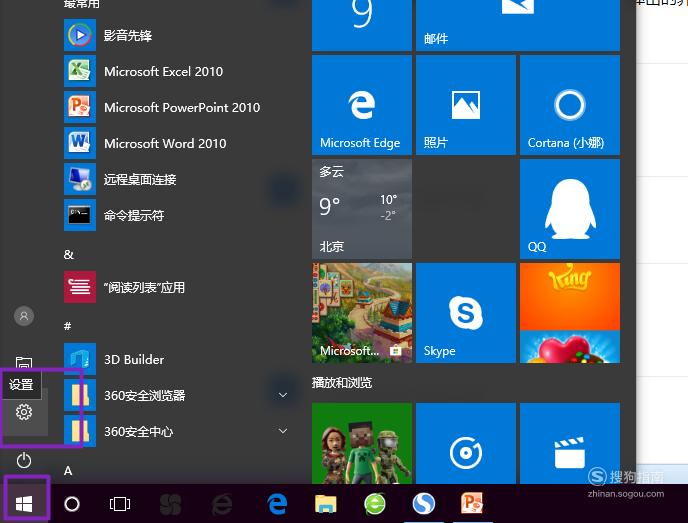Image resolution: width=688 pixels, height=523 pixels.
Task: Open Sogou browser on taskbar
Action: tap(424, 504)
